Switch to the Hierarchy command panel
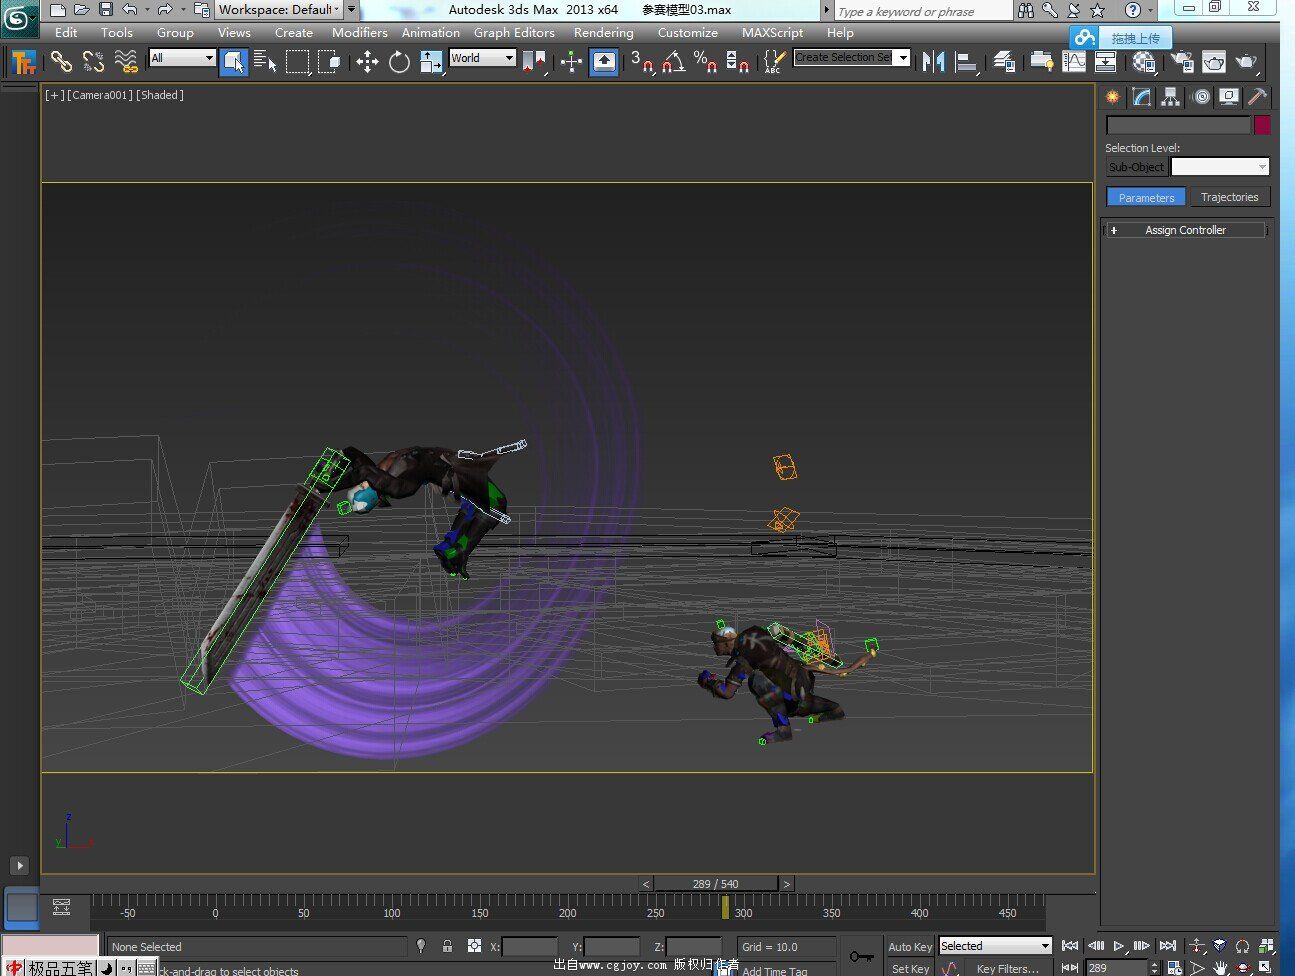Viewport: 1295px width, 976px height. (x=1170, y=97)
